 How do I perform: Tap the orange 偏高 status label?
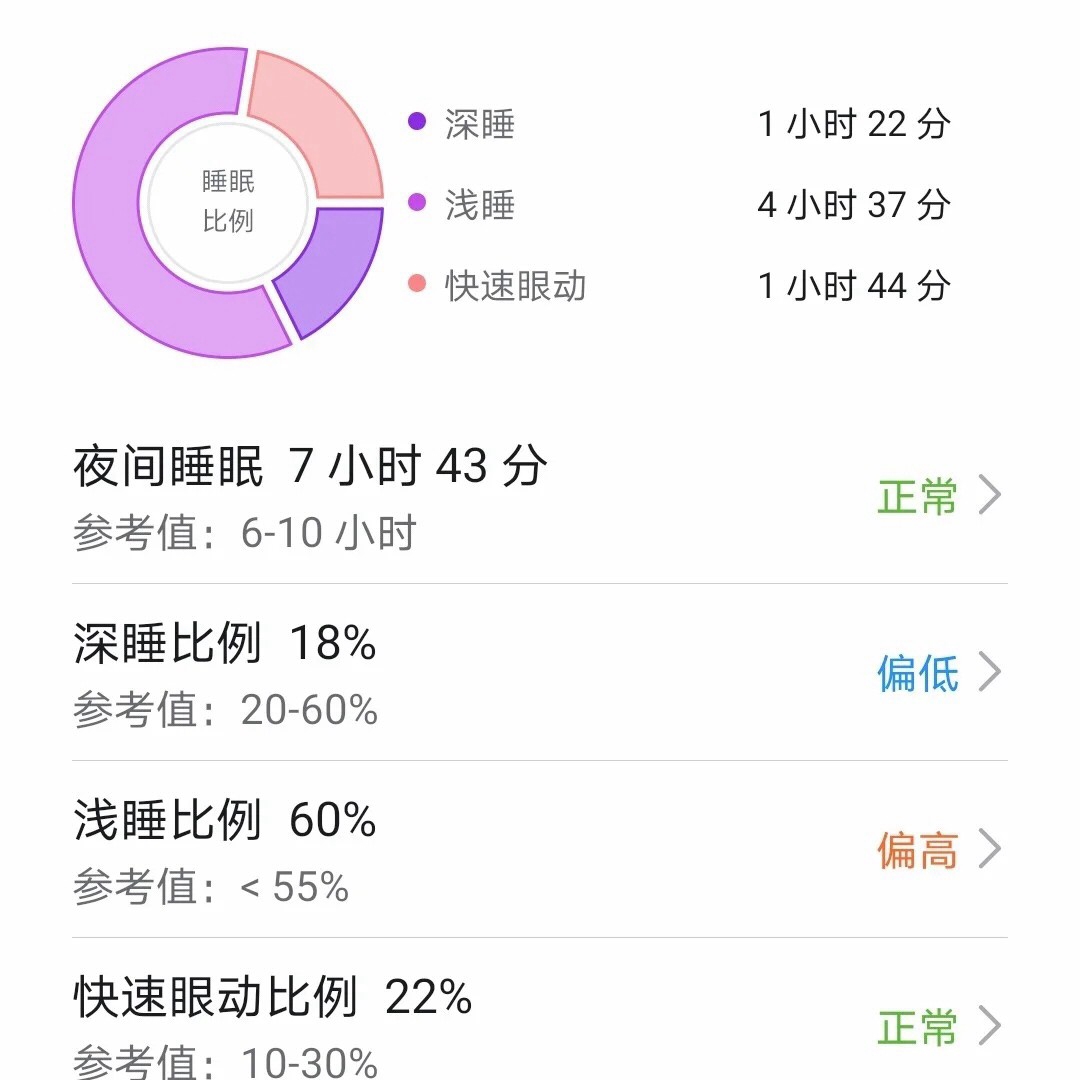pyautogui.click(x=917, y=850)
